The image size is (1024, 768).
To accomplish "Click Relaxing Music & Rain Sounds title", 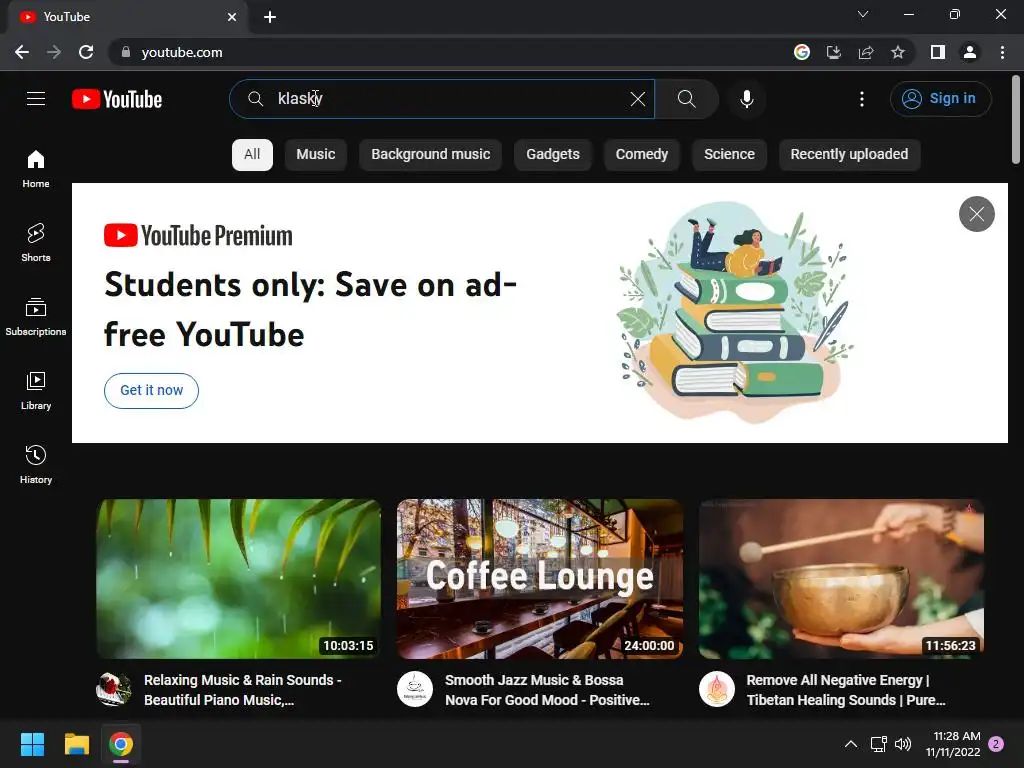I will tap(243, 690).
